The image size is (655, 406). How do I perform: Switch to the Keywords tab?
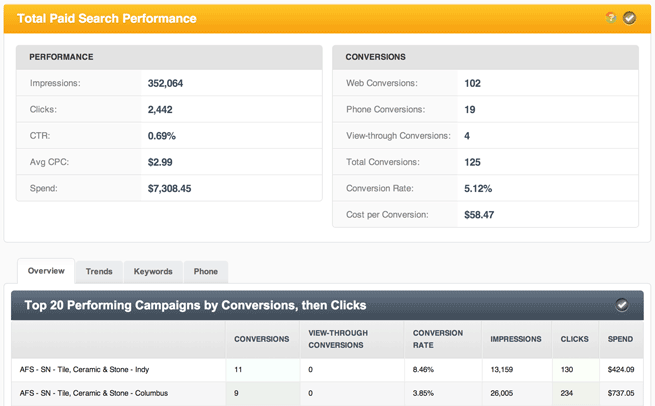point(153,272)
